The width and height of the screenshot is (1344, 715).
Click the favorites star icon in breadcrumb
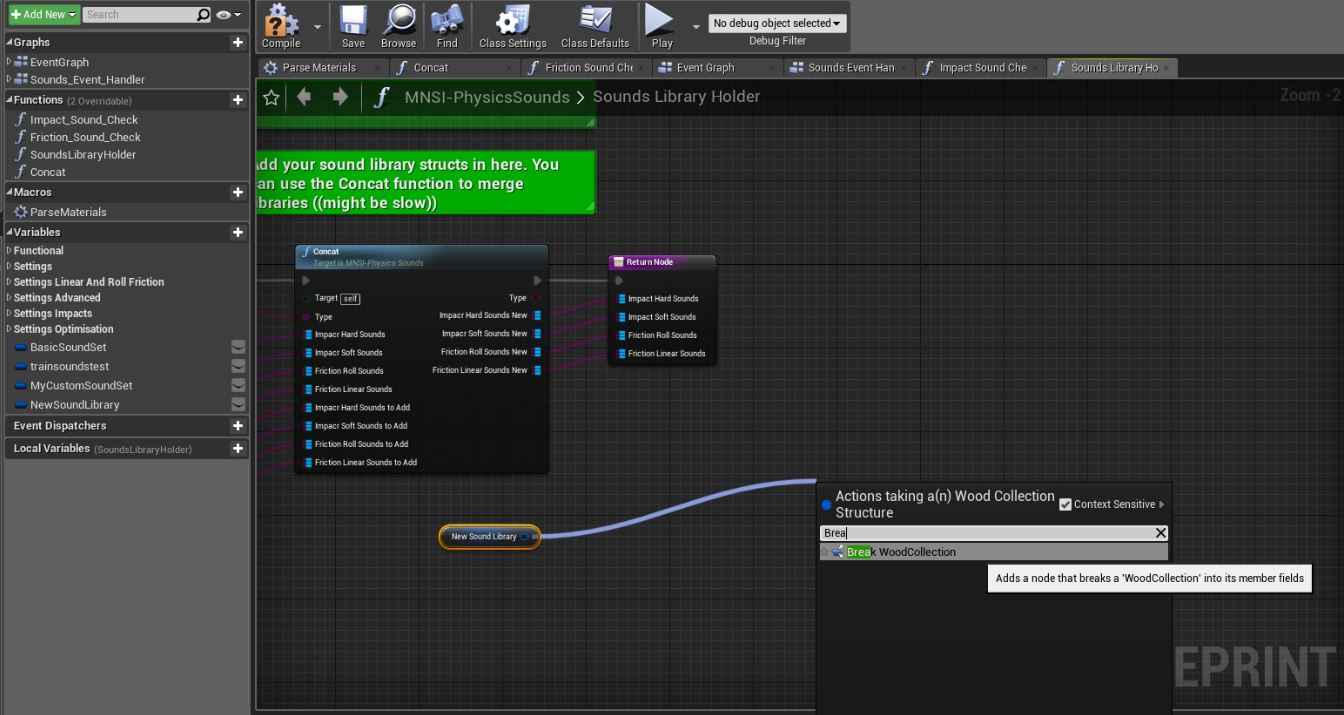[271, 97]
